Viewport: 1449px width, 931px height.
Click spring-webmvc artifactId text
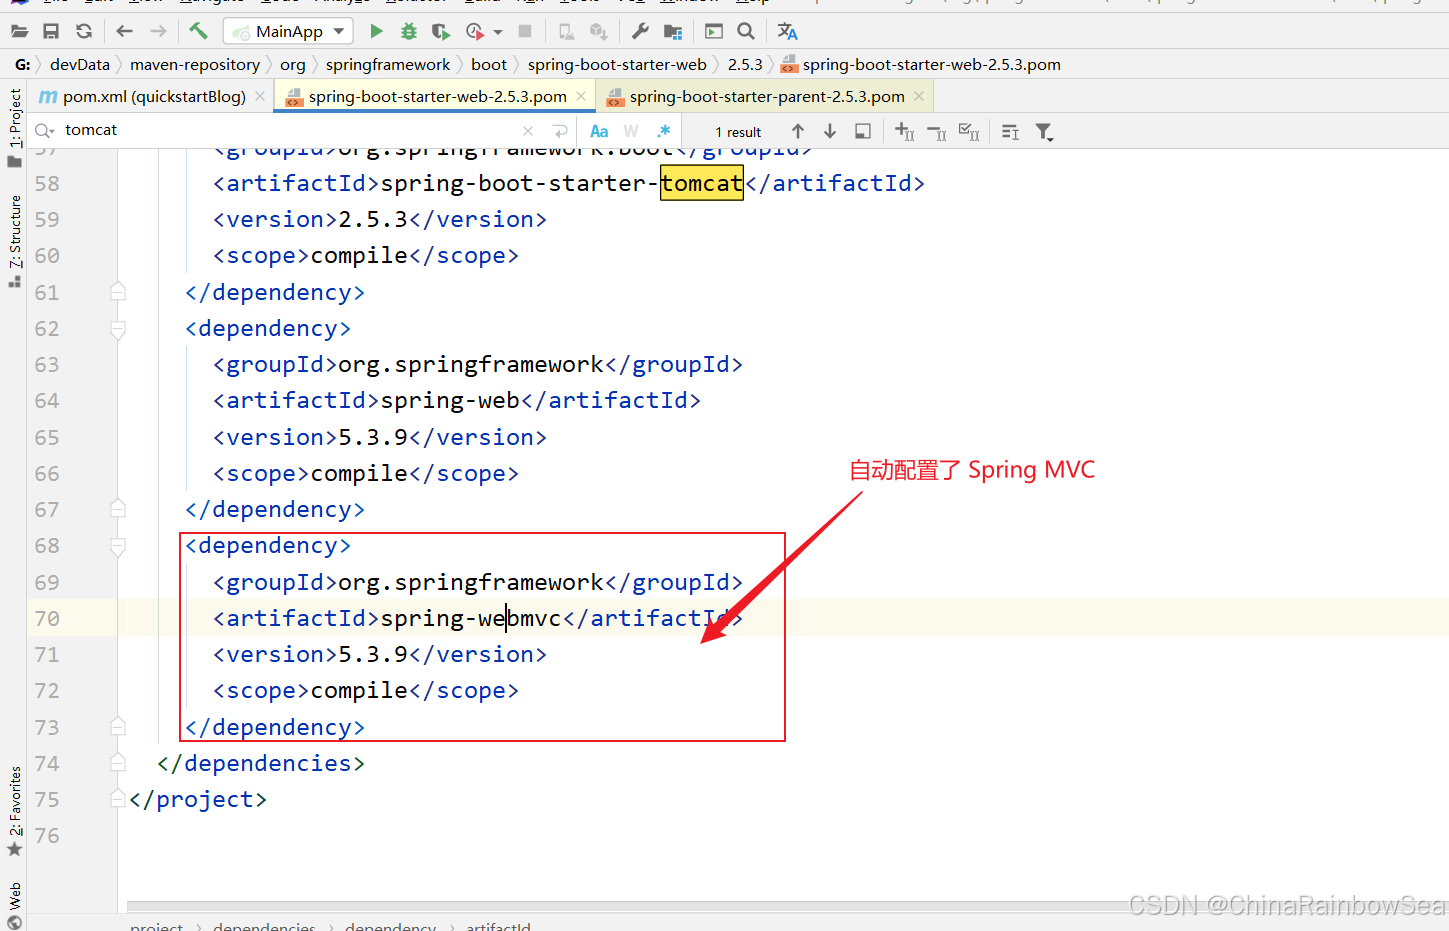point(471,618)
